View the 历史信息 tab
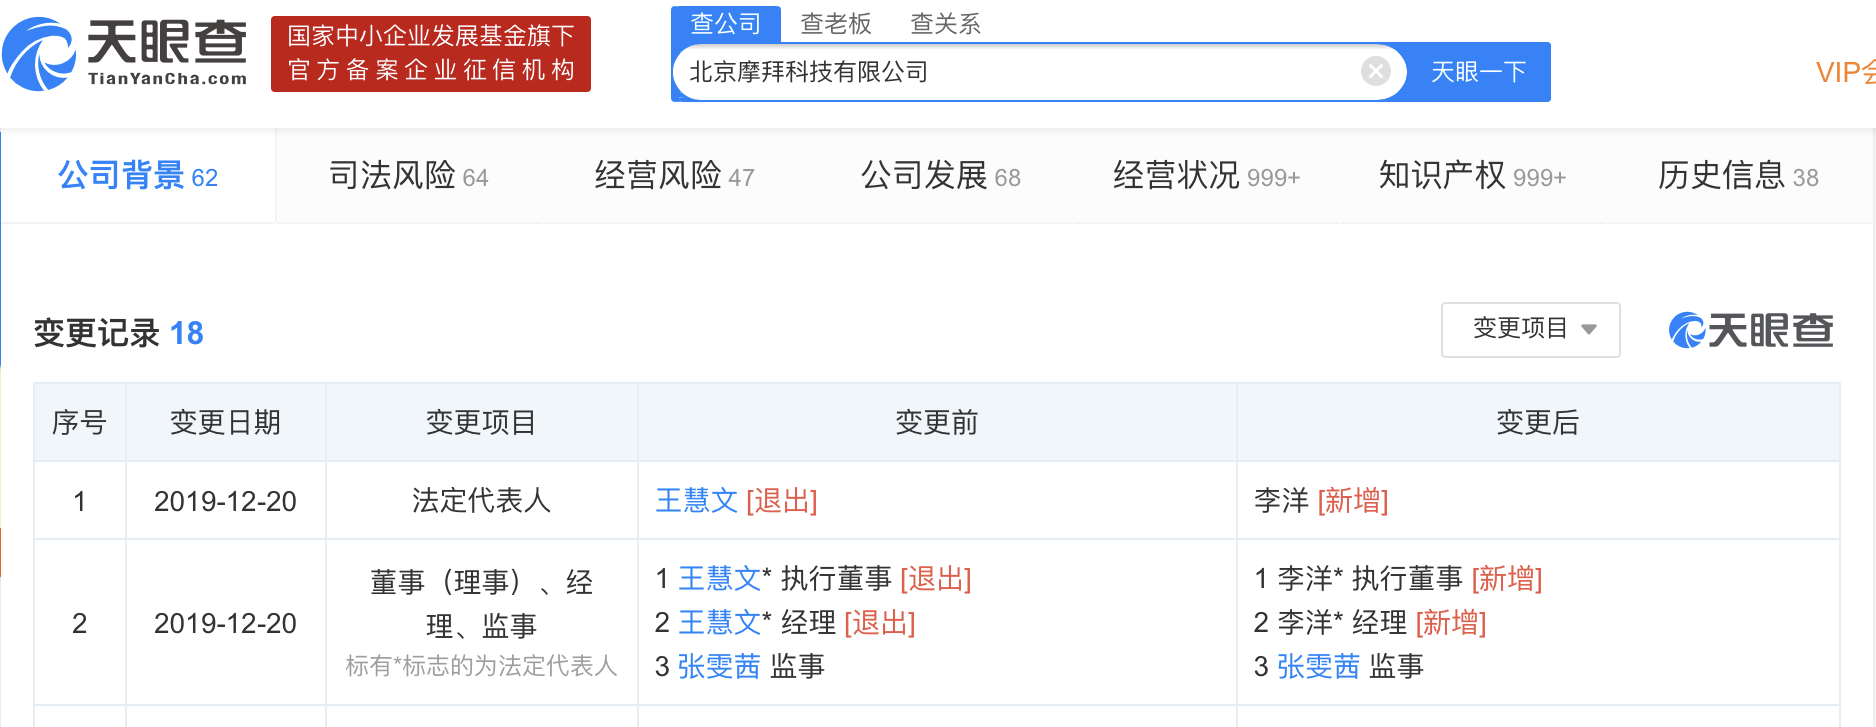Screen dimensions: 1876x727 (x=1737, y=176)
